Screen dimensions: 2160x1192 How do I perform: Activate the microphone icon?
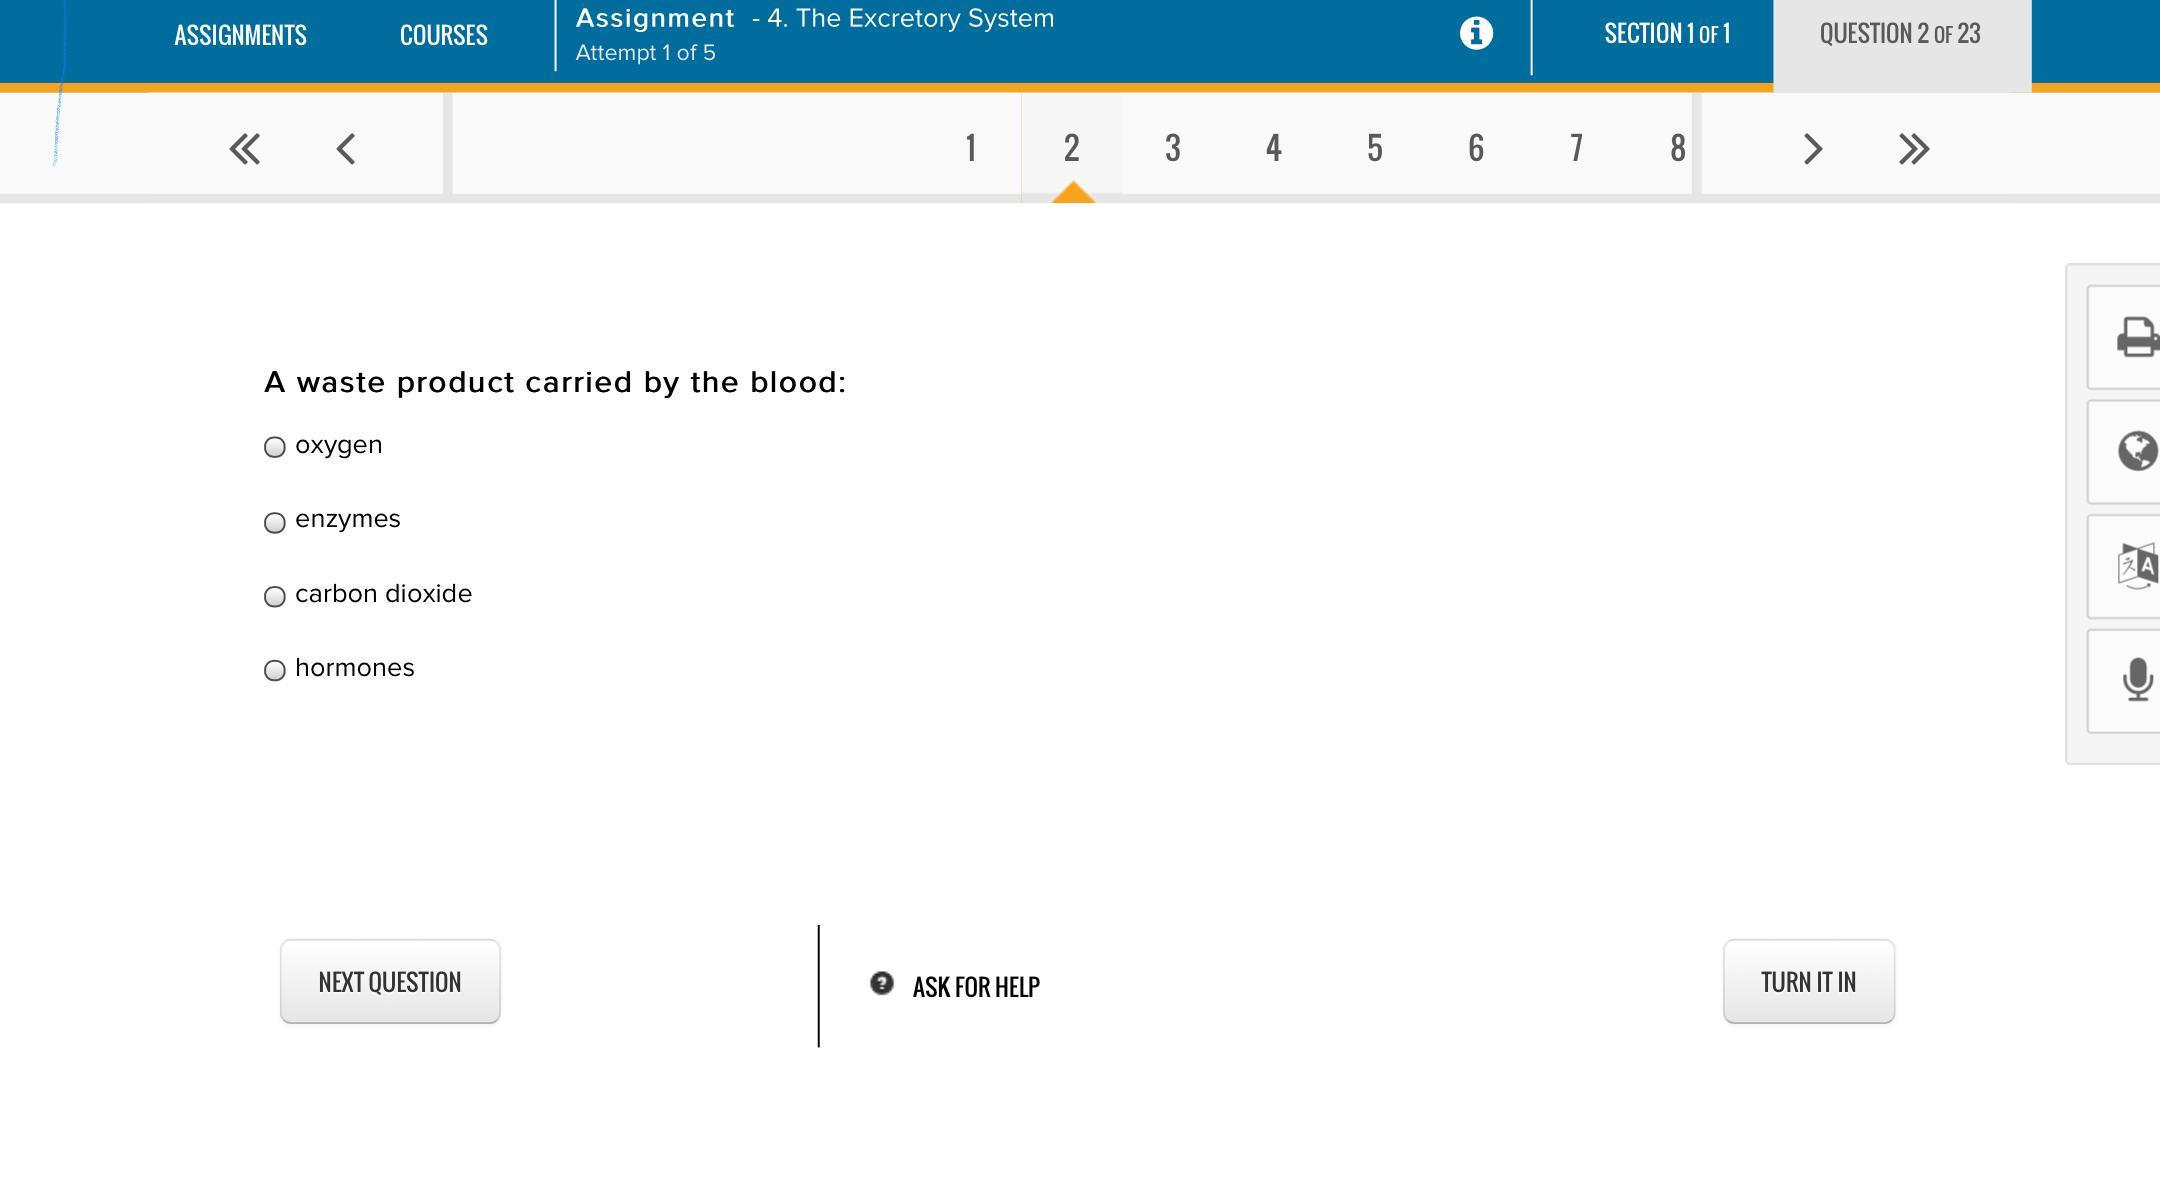(2136, 680)
